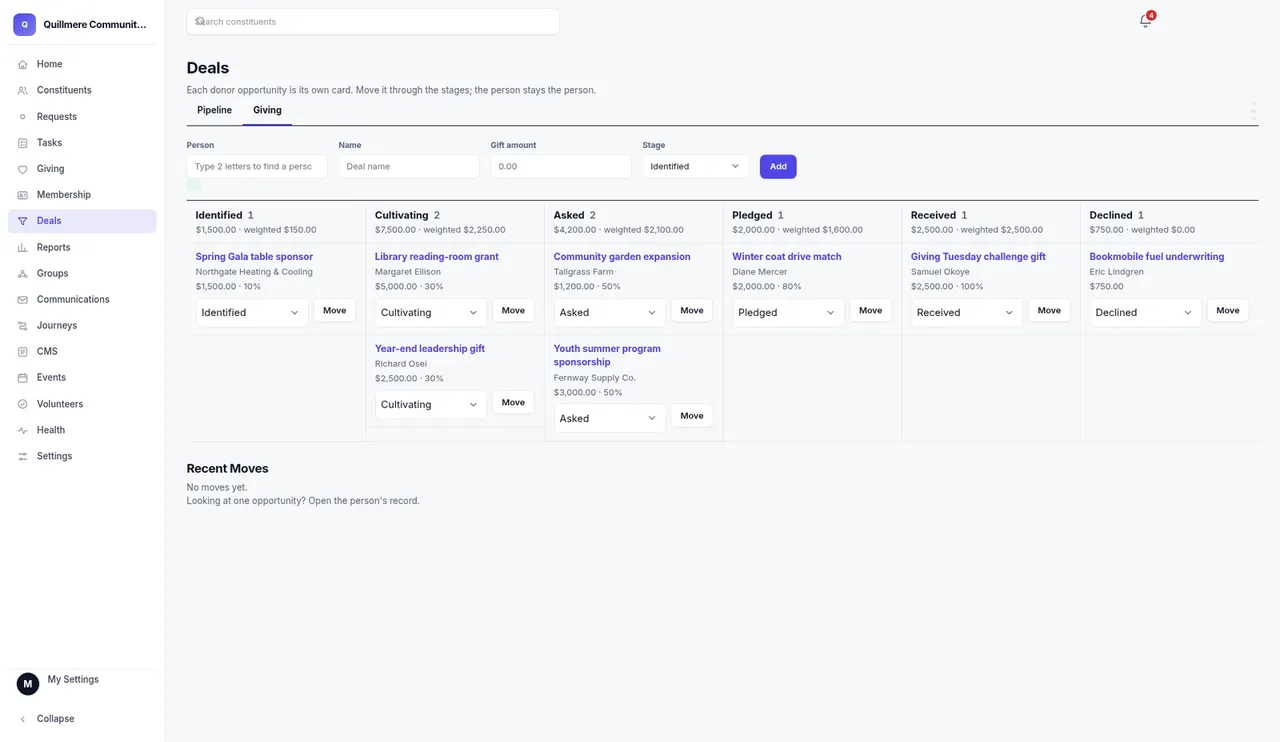Open stage dropdown for Year-end leadership gift

431,404
